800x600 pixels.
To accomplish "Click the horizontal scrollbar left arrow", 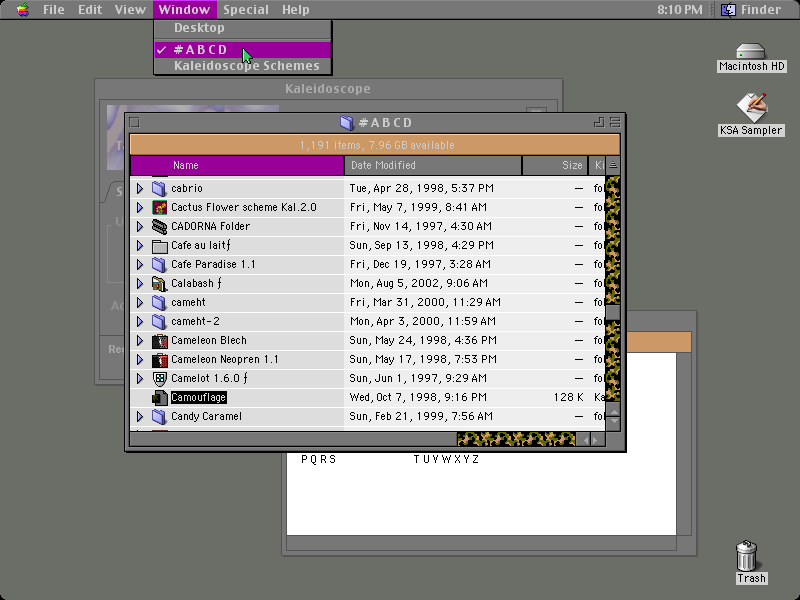I will [585, 439].
